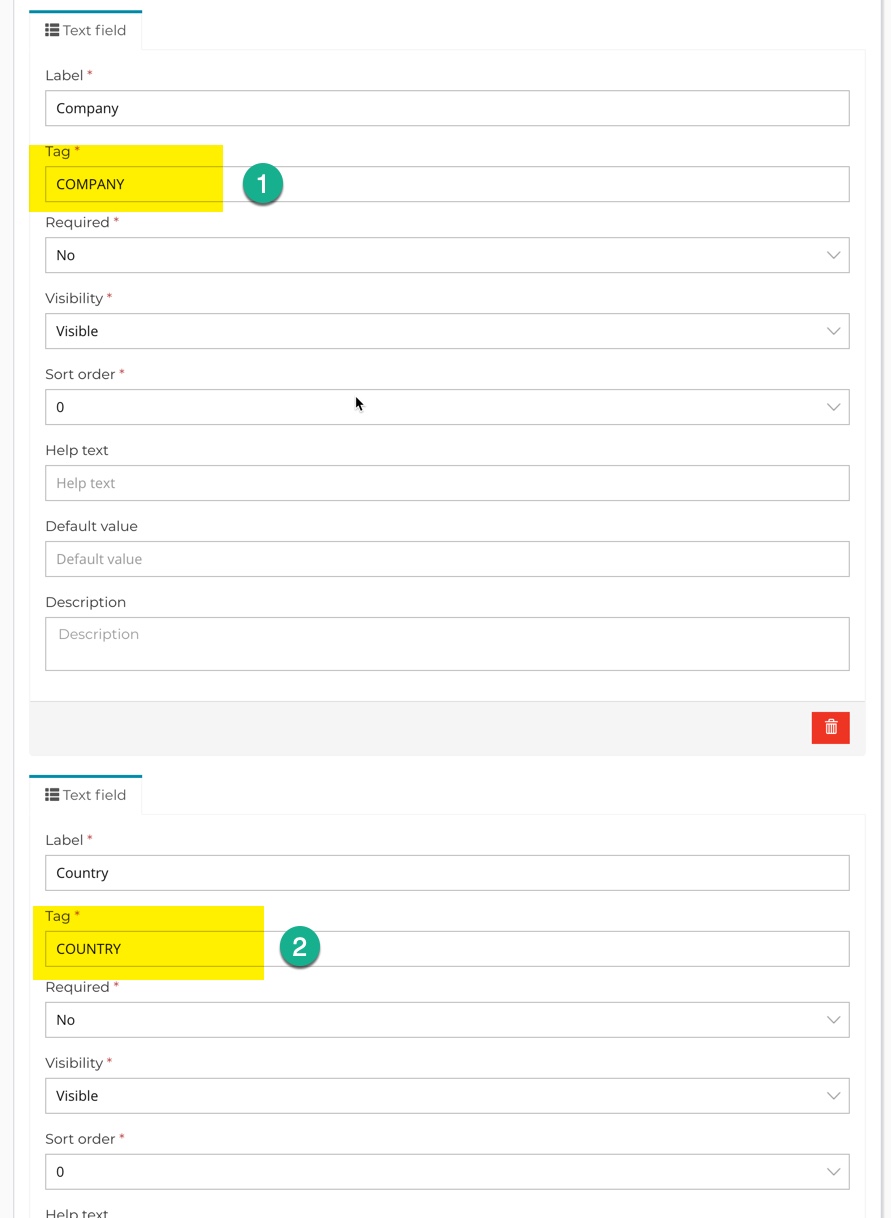891x1218 pixels.
Task: Click into the Default value input
Action: point(447,559)
